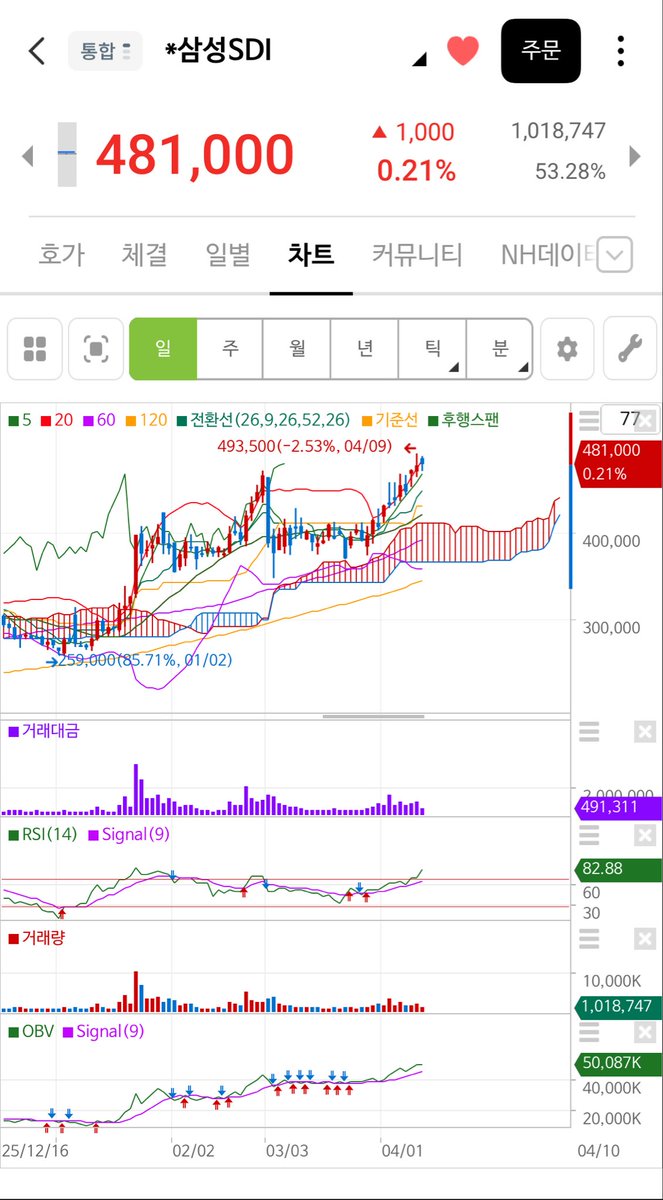663x1200 pixels.
Task: Close the OBV panel
Action: [x=645, y=1031]
